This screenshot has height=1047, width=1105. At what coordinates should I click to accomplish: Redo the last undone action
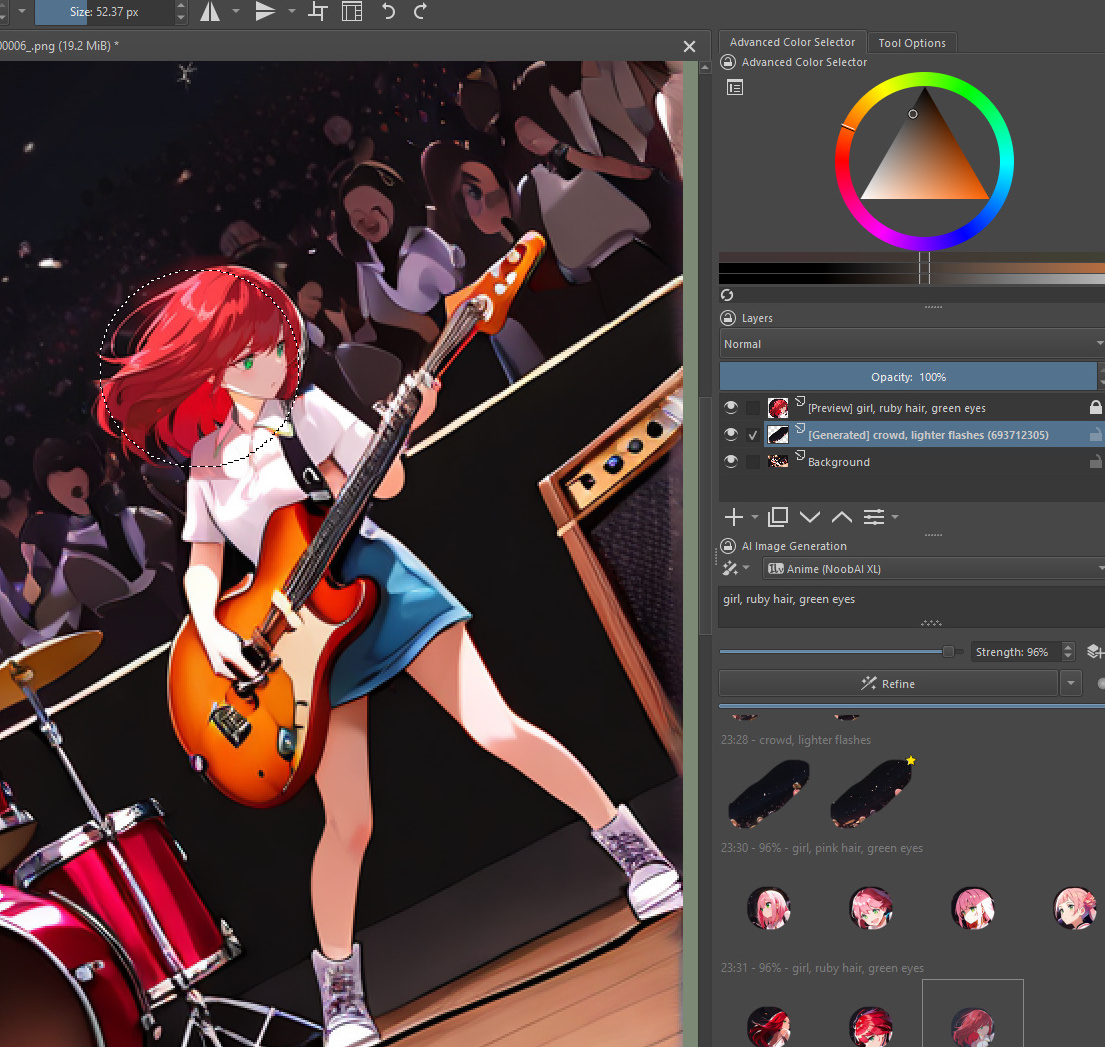420,11
